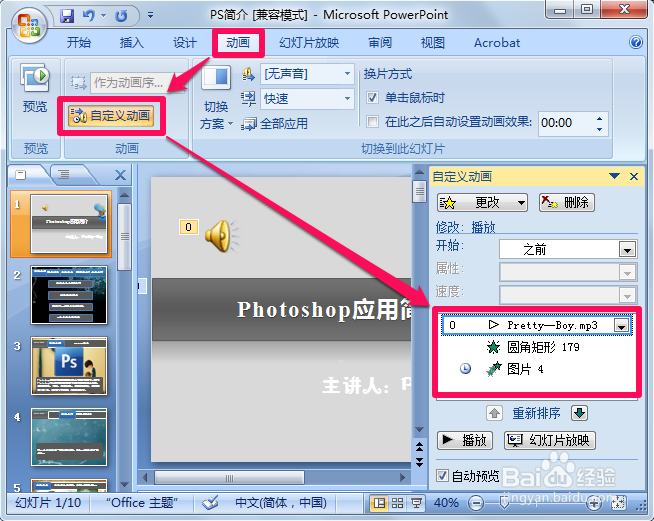This screenshot has height=521, width=654.
Task: Expand the transition speed dropdown
Action: tap(347, 99)
